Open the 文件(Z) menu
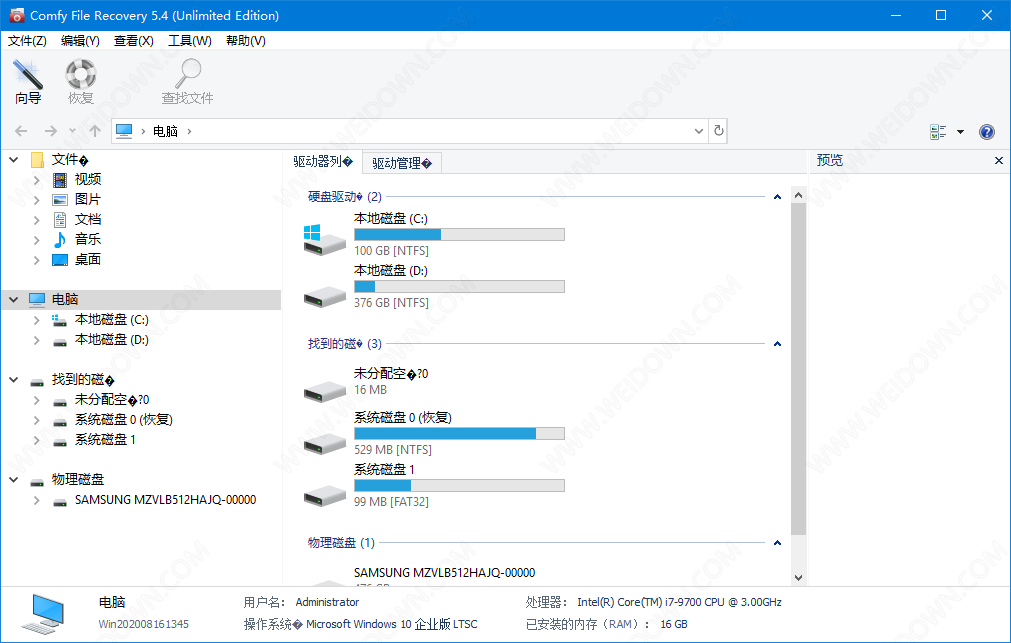 [27, 41]
